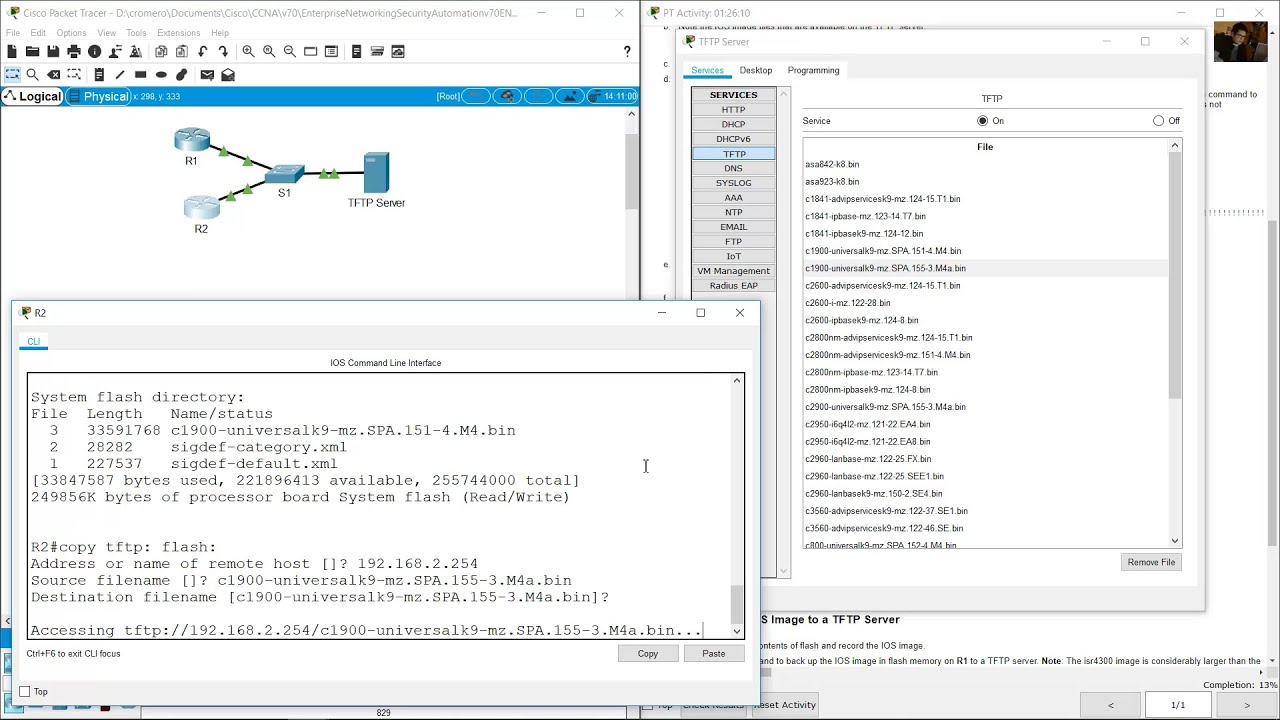This screenshot has width=1280, height=720.
Task: Click the Undo arrow icon
Action: coord(203,51)
